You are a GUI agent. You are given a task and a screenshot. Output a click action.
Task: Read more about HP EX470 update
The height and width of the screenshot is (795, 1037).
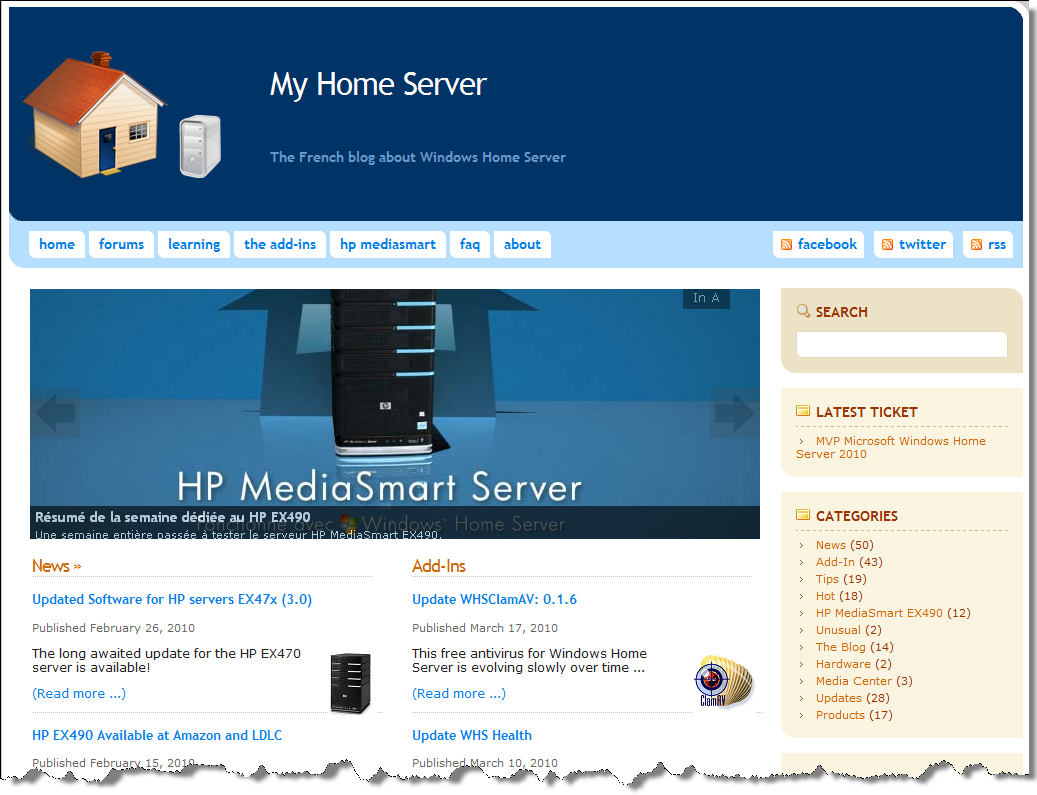(x=79, y=693)
